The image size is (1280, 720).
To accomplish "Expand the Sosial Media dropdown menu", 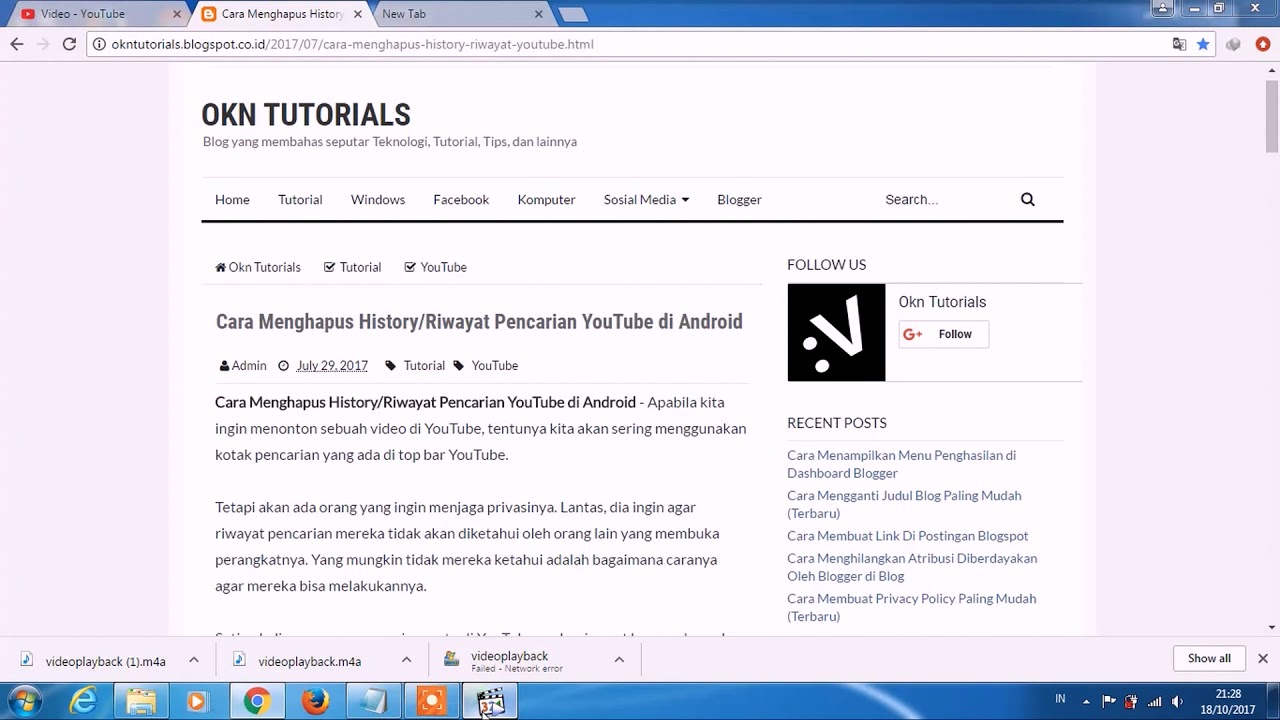I will click(646, 199).
